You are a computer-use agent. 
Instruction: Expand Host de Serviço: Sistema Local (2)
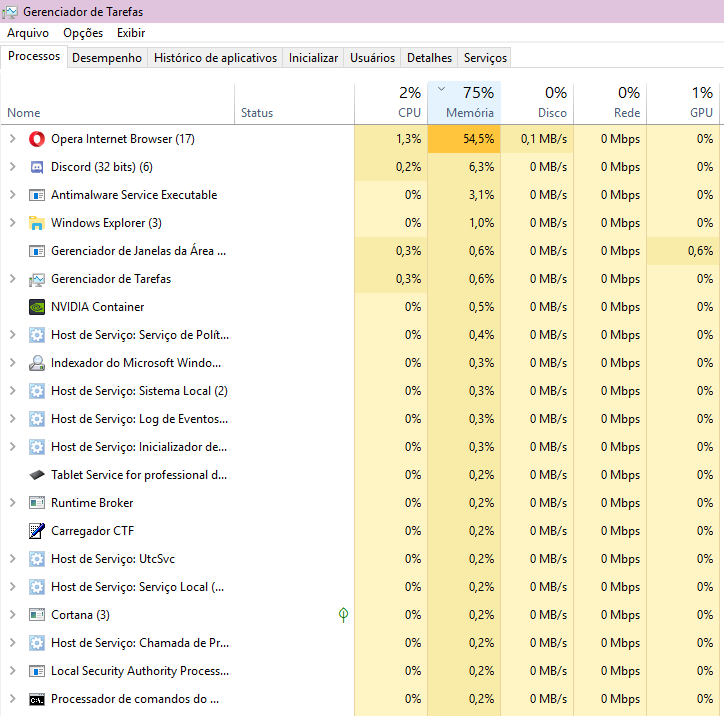click(13, 391)
